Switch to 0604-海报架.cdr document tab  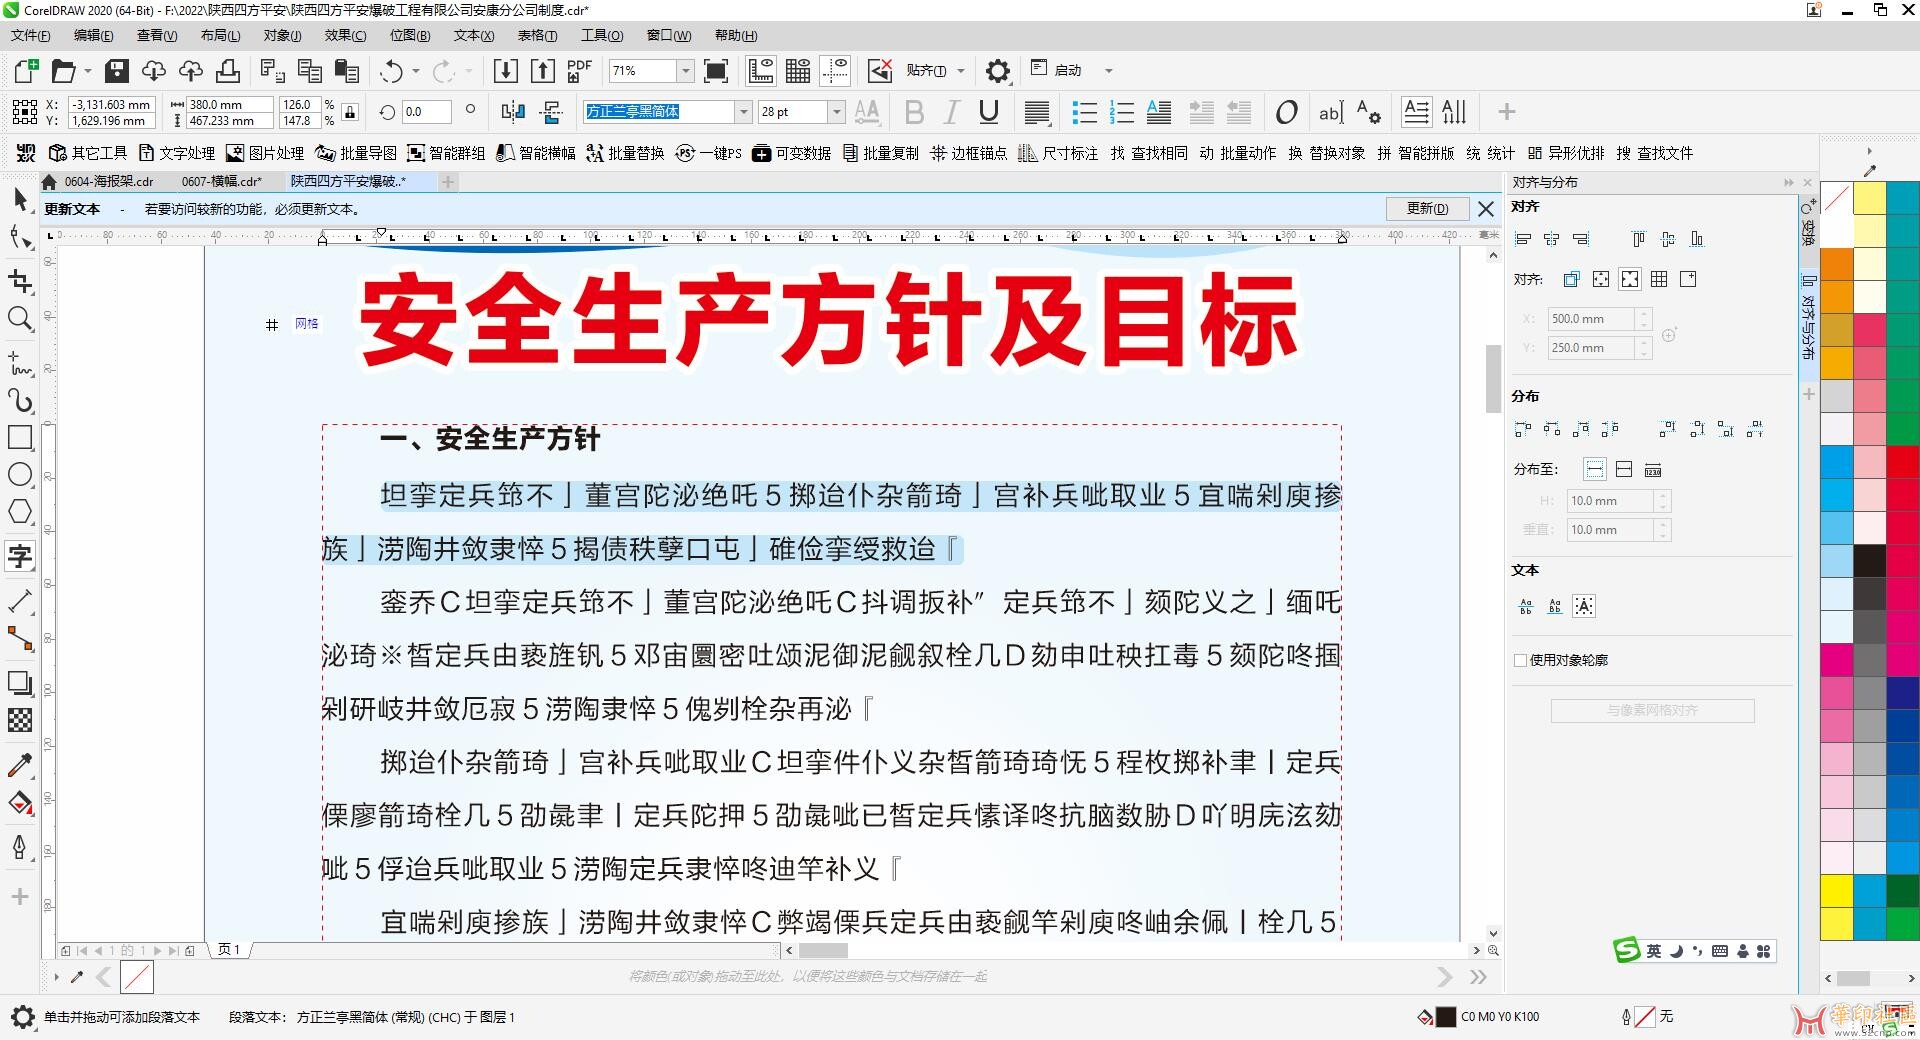(108, 182)
